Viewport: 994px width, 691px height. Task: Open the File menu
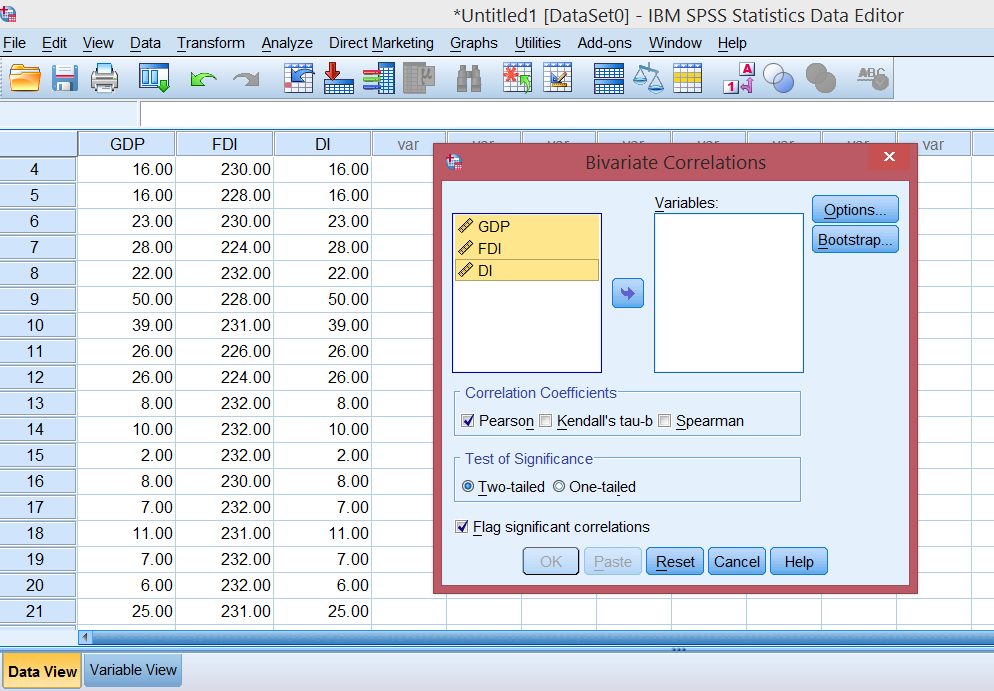click(x=15, y=43)
